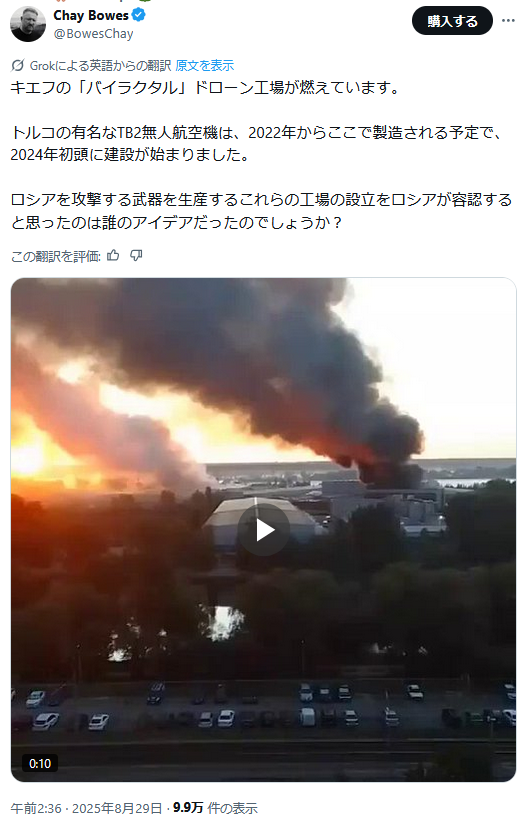This screenshot has height=823, width=528.
Task: Click the post timestamp 午前2:36 2025年8月29日
Action: point(86,808)
